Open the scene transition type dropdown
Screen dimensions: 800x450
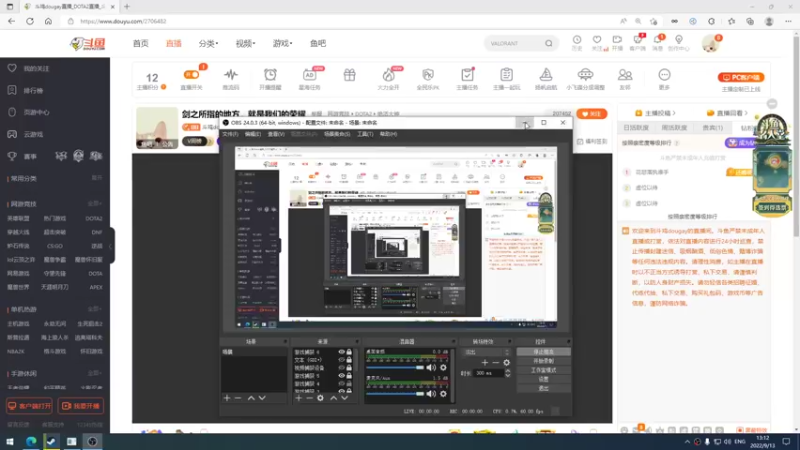[485, 352]
